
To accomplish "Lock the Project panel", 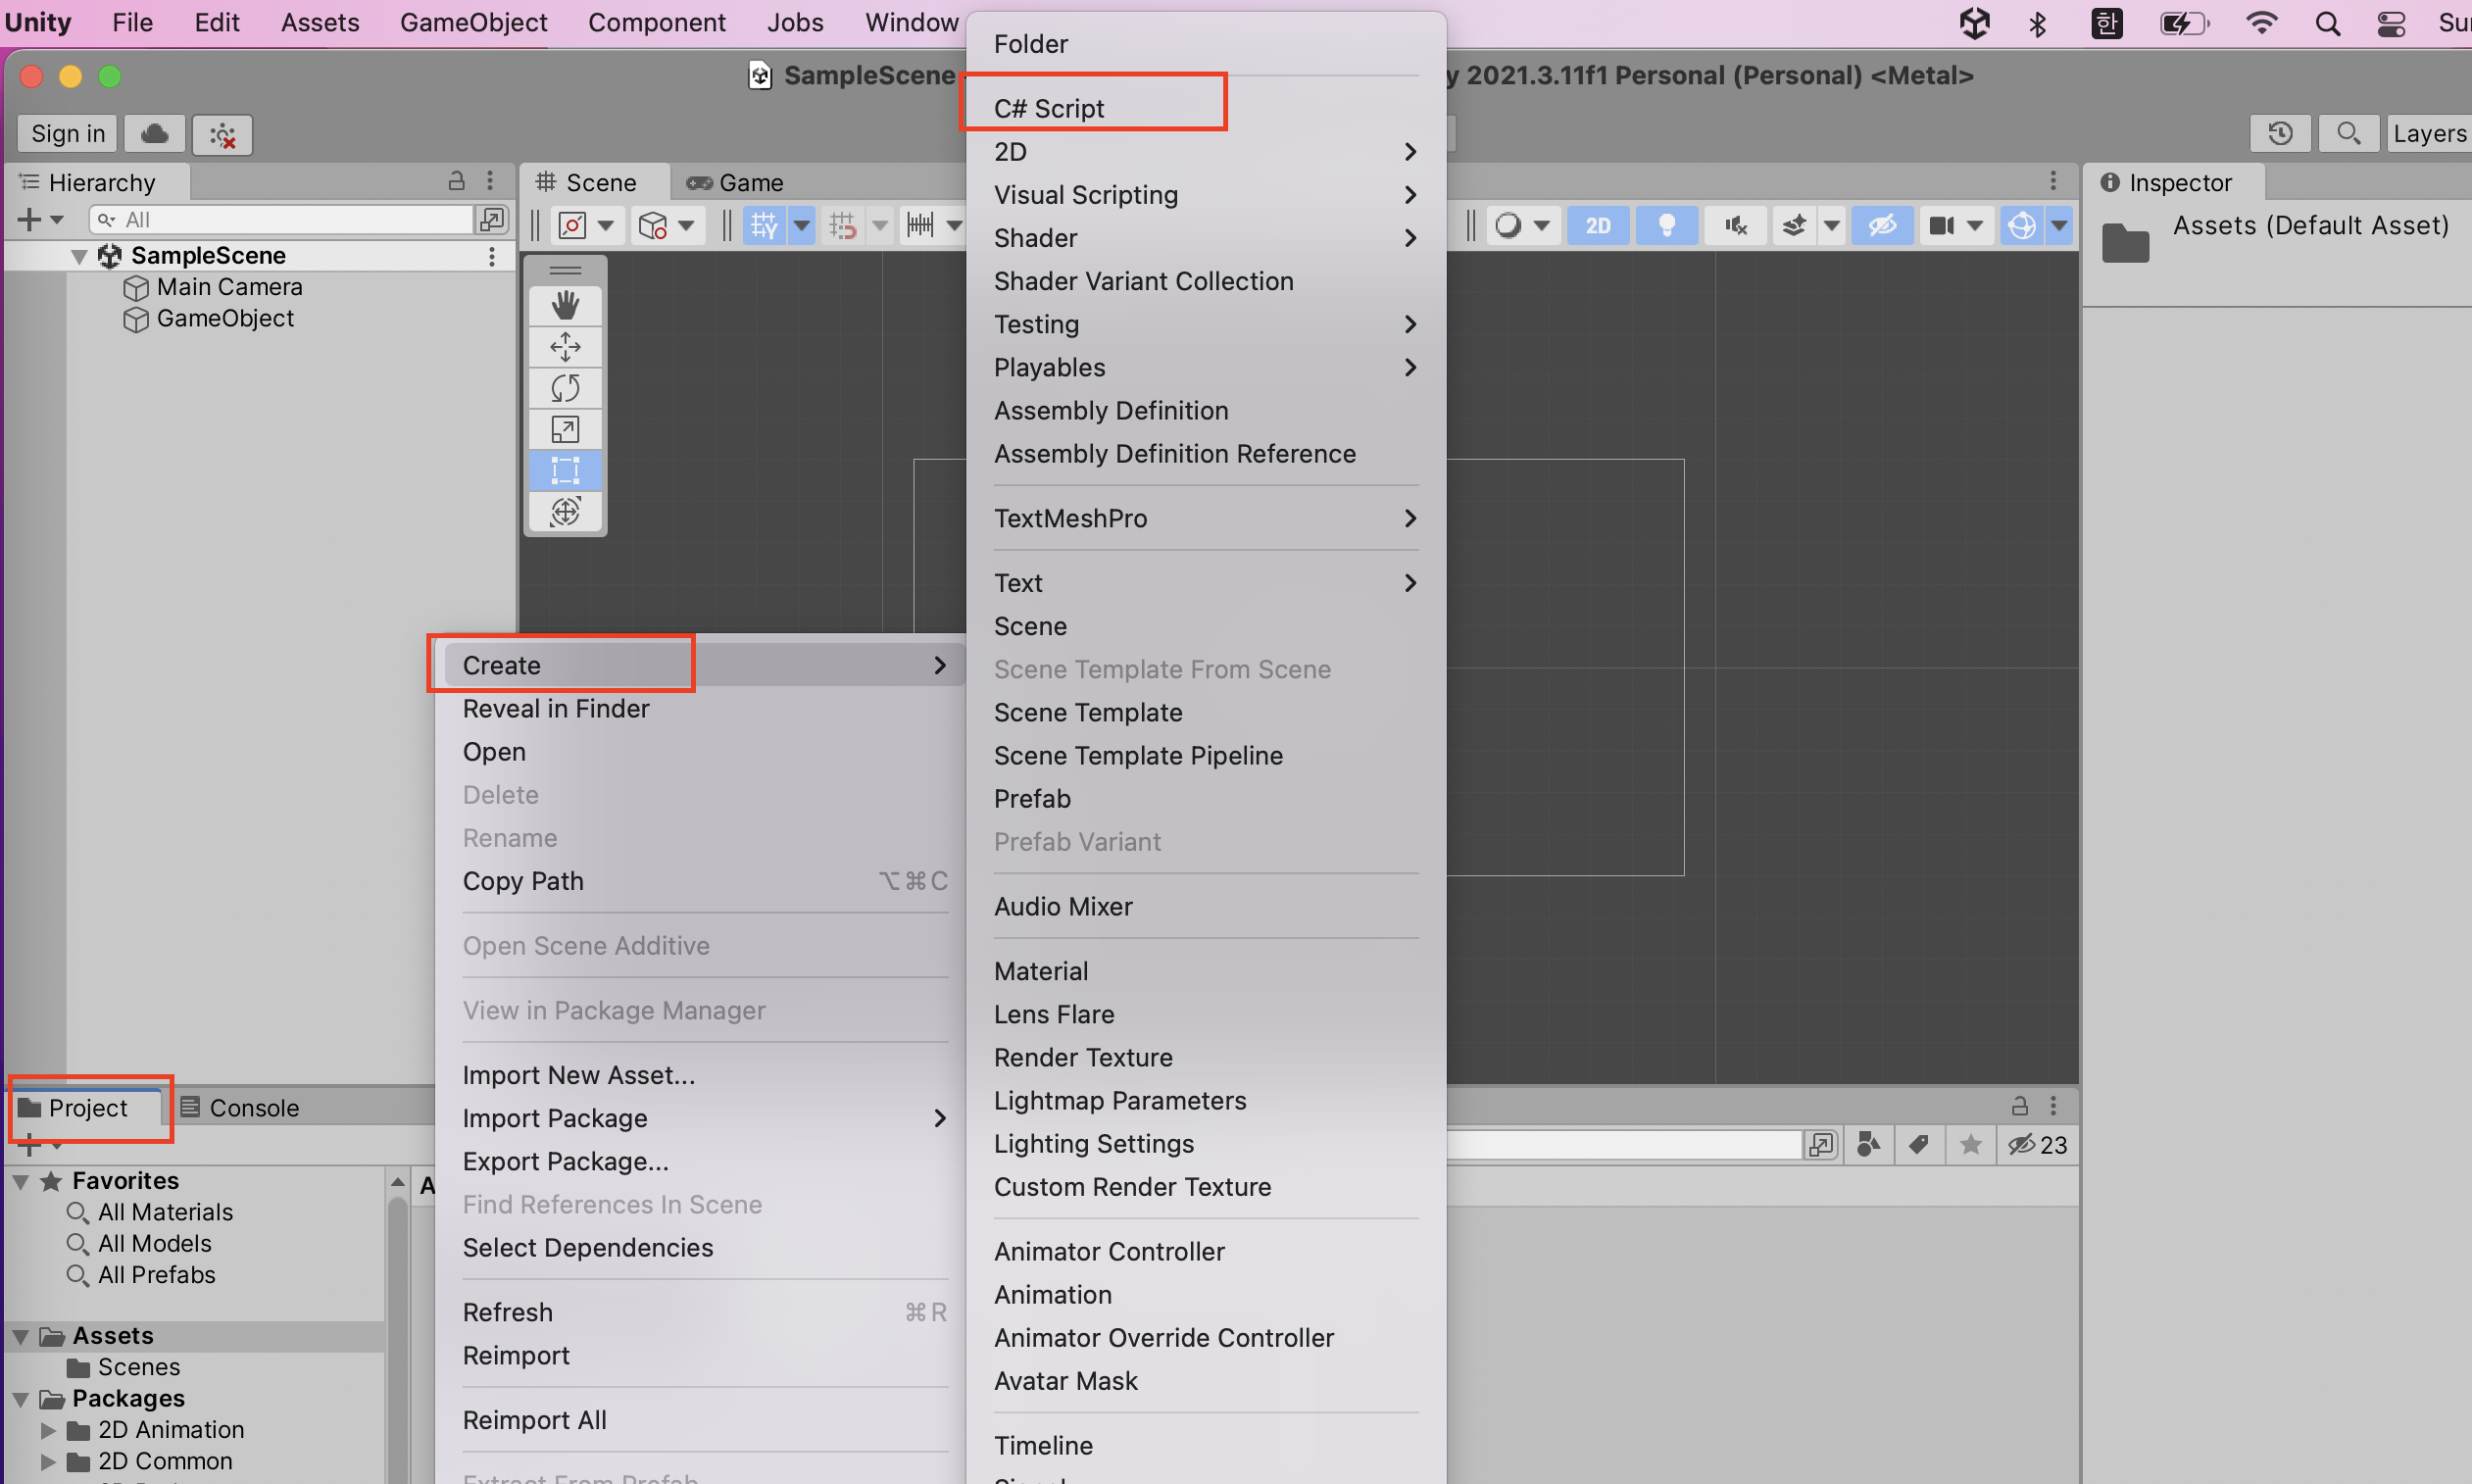I will click(2020, 1106).
